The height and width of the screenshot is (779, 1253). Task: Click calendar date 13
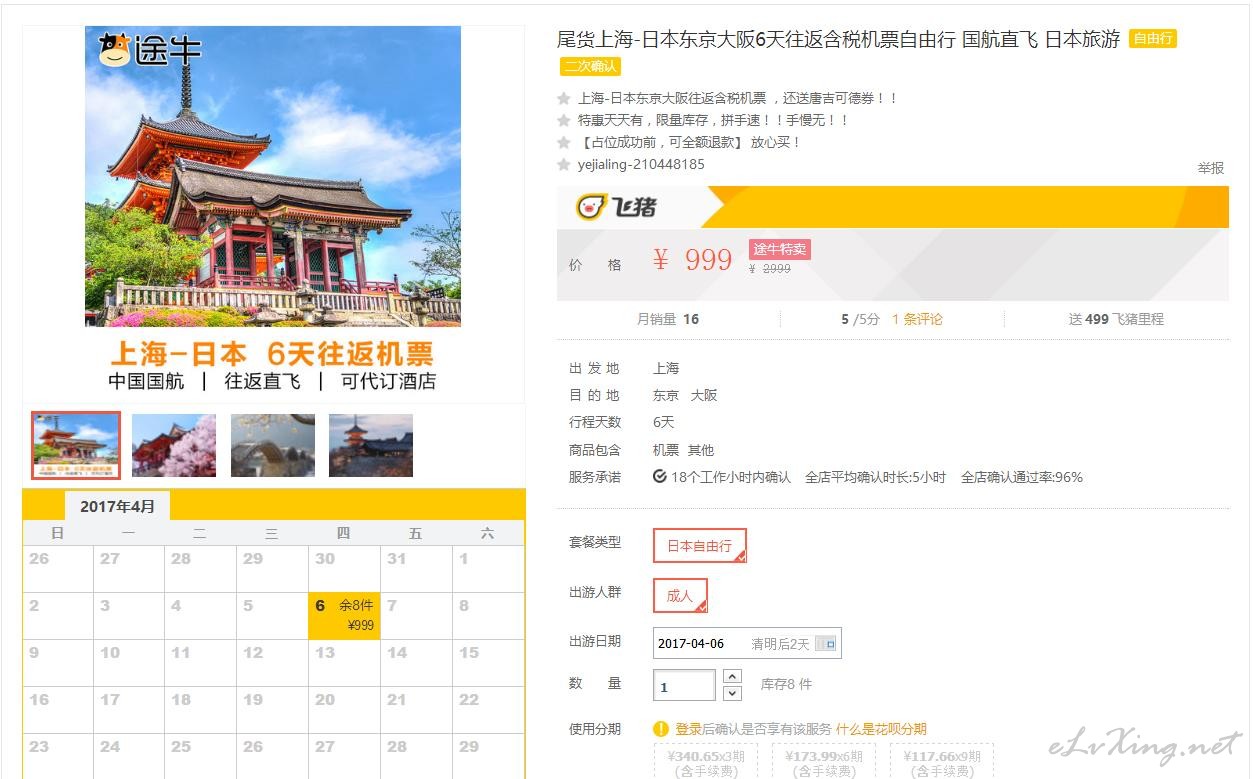(x=344, y=662)
